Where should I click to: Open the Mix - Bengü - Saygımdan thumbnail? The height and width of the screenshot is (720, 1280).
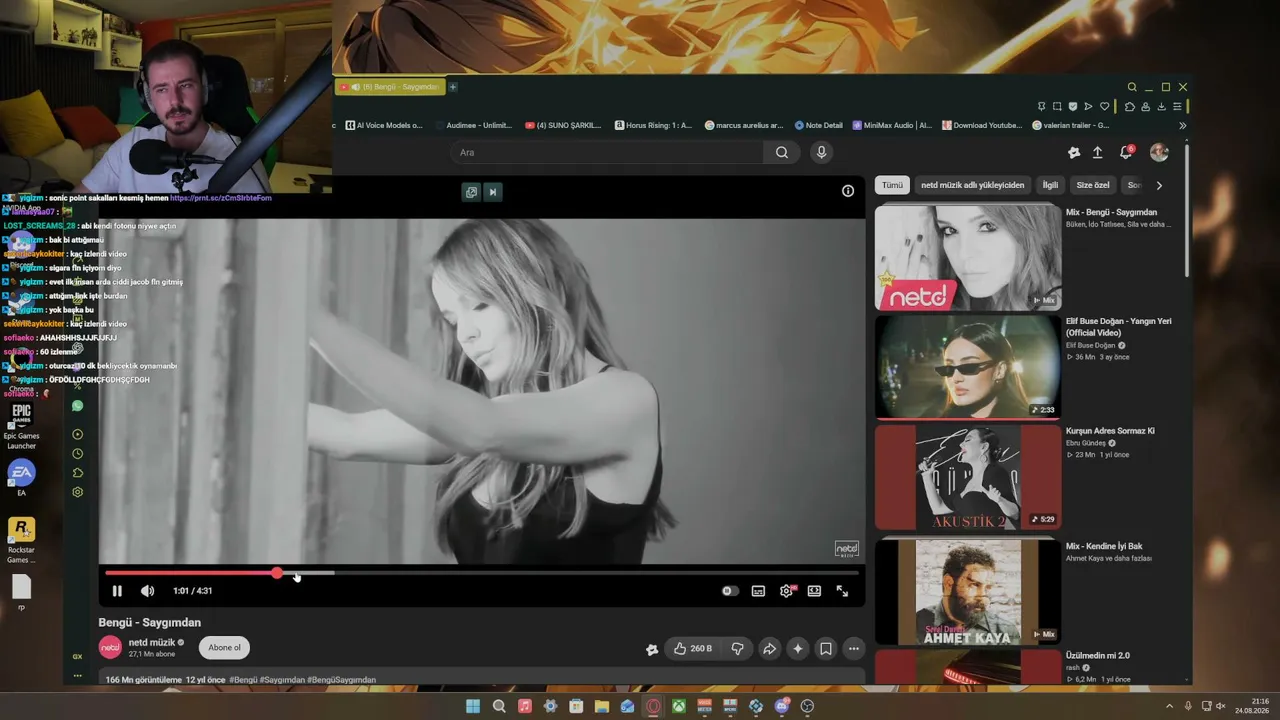coord(967,258)
